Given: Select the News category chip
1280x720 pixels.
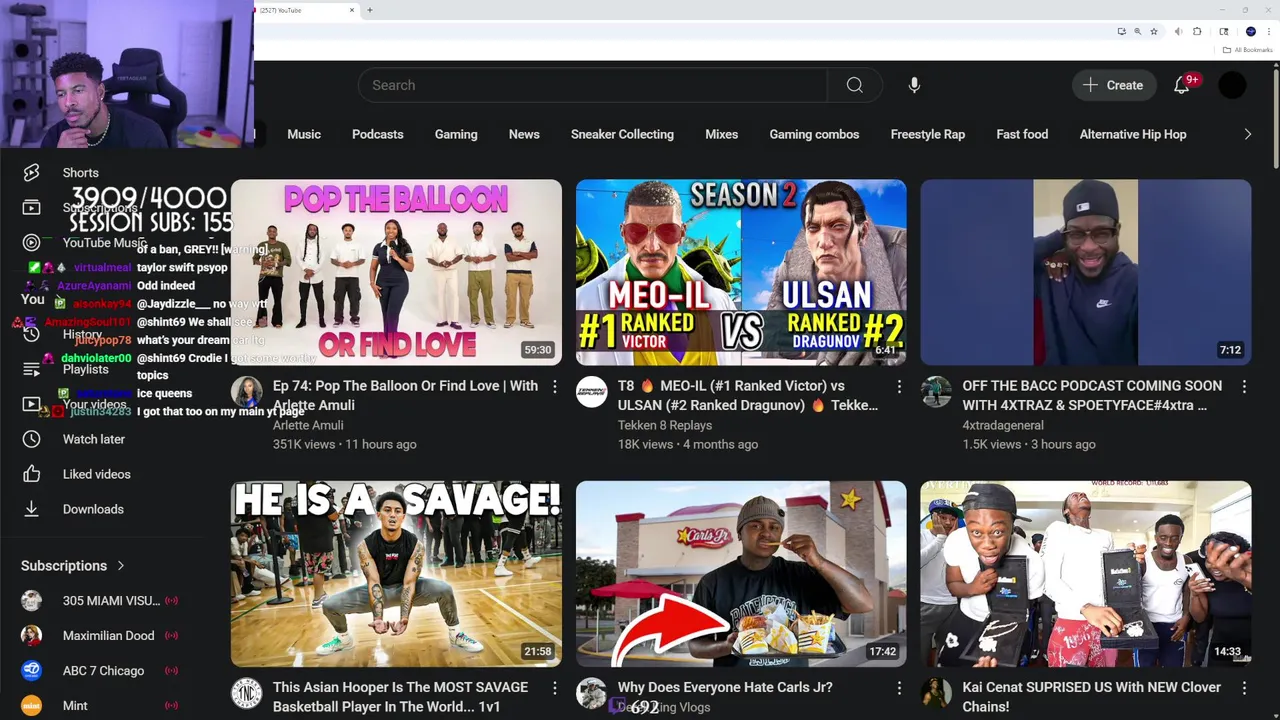Looking at the screenshot, I should point(524,134).
